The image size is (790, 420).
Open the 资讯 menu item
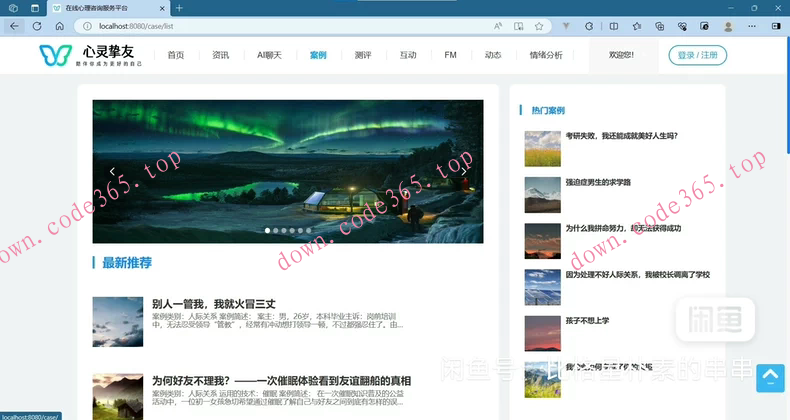pos(221,55)
